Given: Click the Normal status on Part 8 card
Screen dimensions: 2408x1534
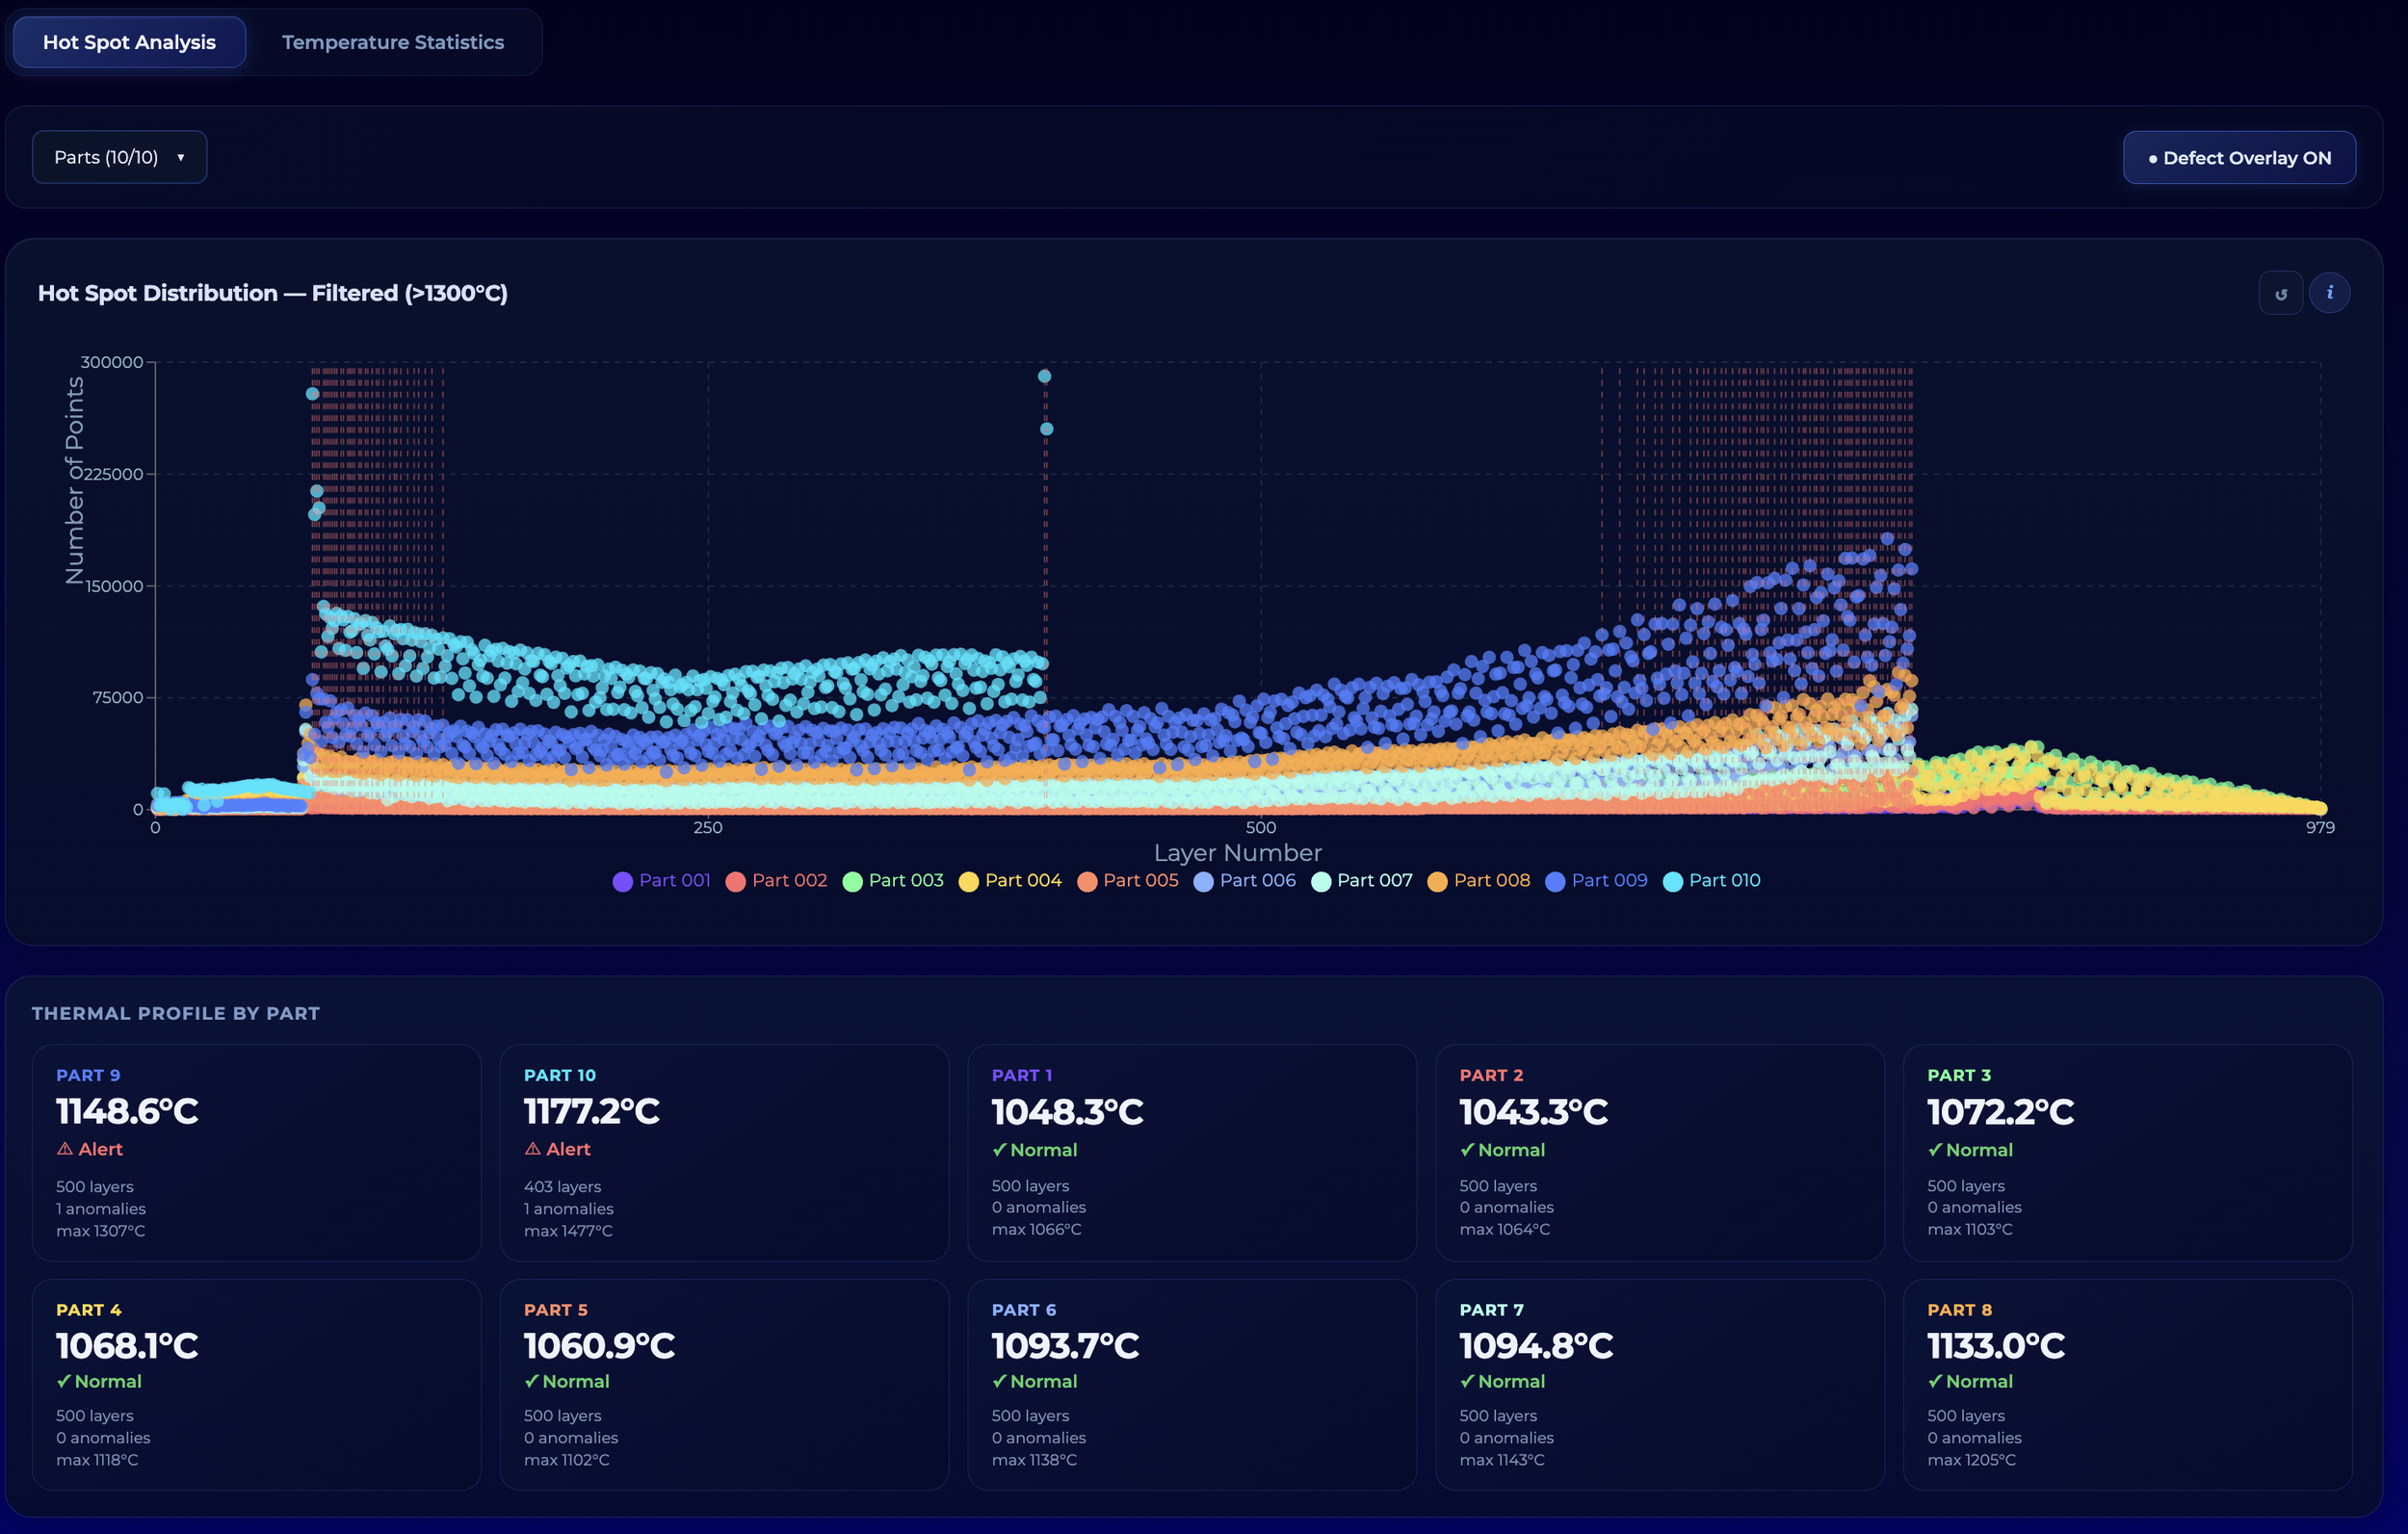Looking at the screenshot, I should 1970,1382.
